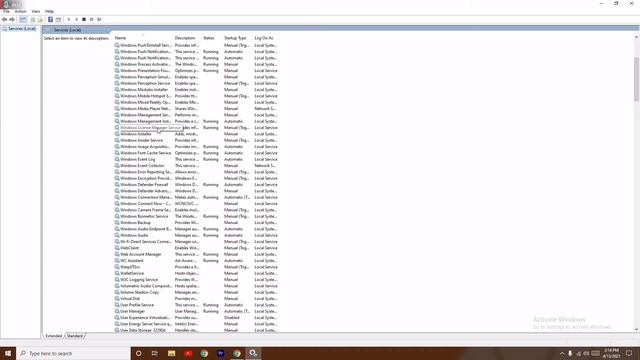Select the Windows Process Activation row

(x=196, y=64)
